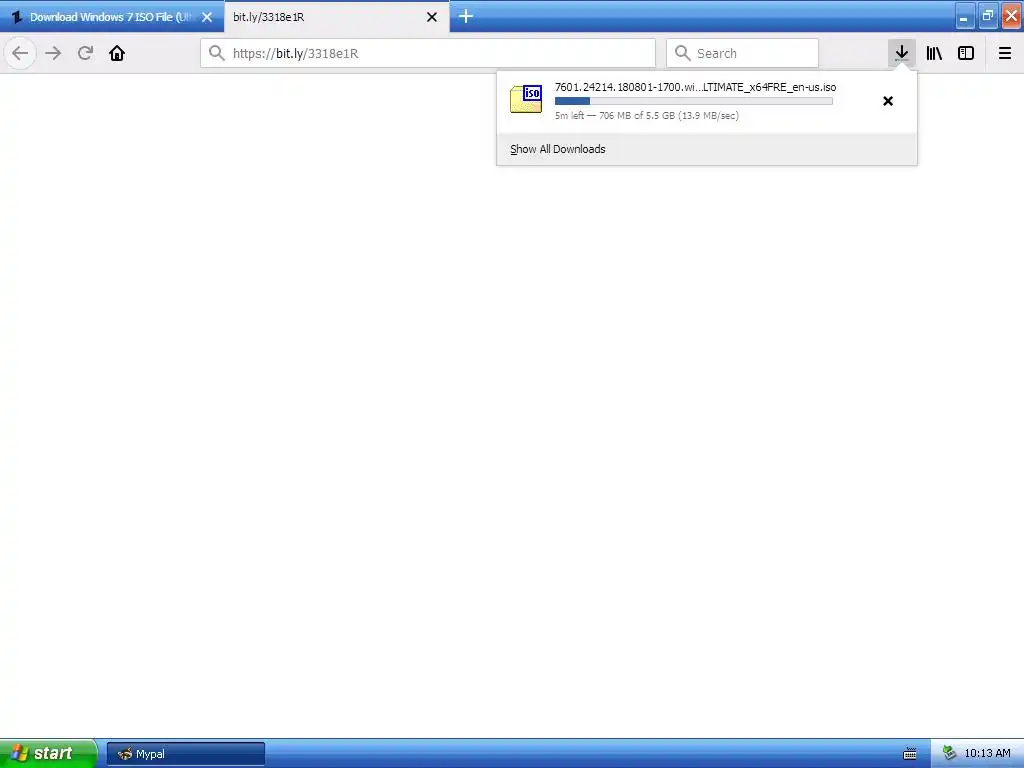Viewport: 1024px width, 768px height.
Task: Open the Windows start menu
Action: coord(48,753)
